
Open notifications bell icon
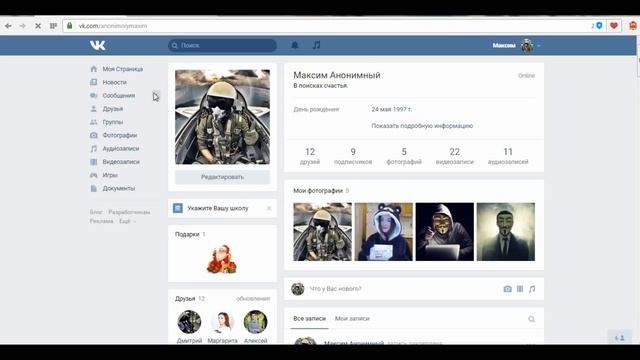click(x=295, y=45)
